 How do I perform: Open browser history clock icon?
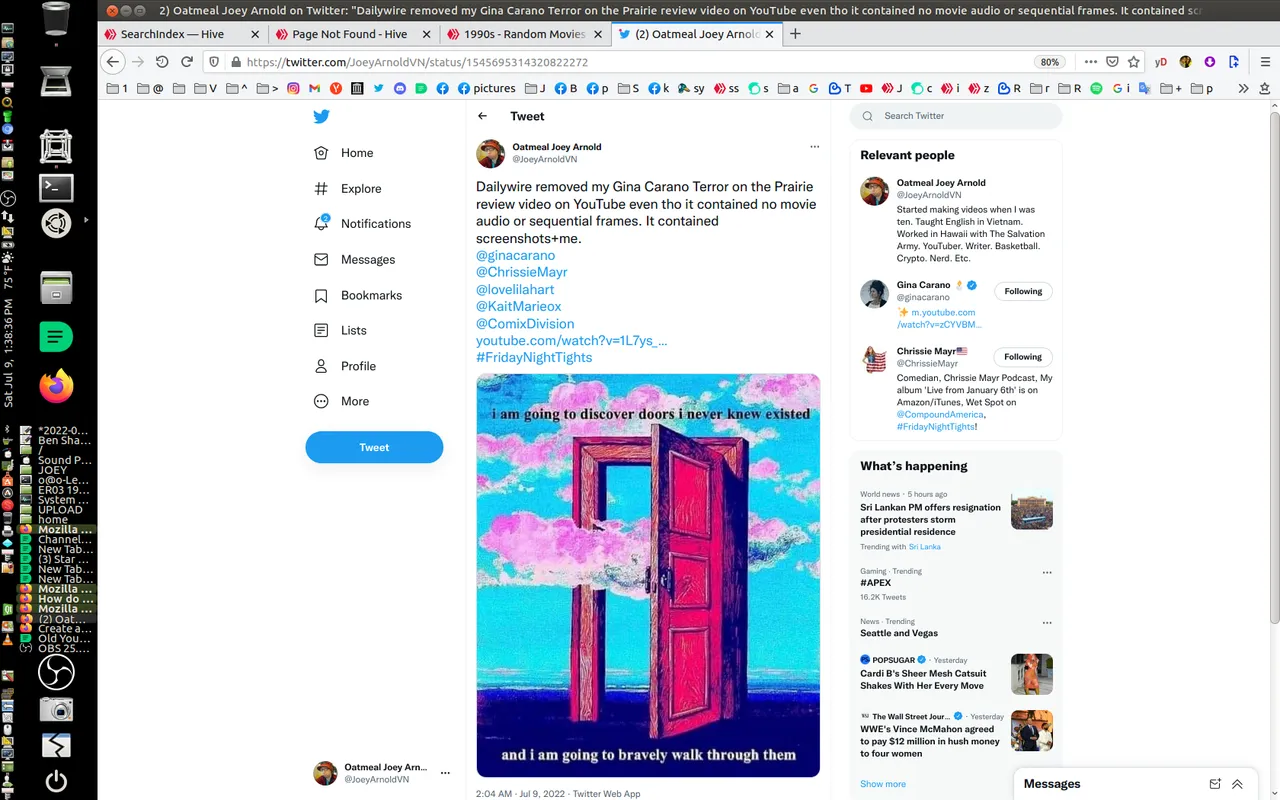coord(162,61)
